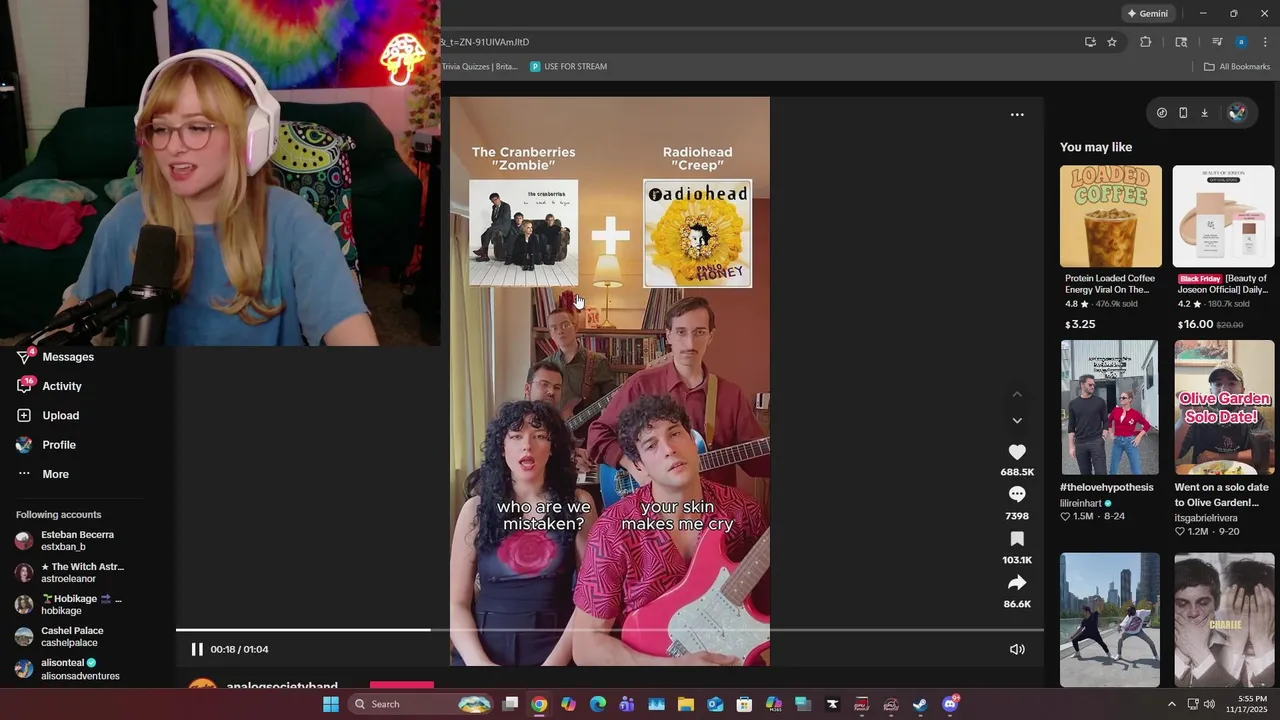Viewport: 1280px width, 720px height.
Task: Click the $16.00 product price
Action: coord(1195,324)
